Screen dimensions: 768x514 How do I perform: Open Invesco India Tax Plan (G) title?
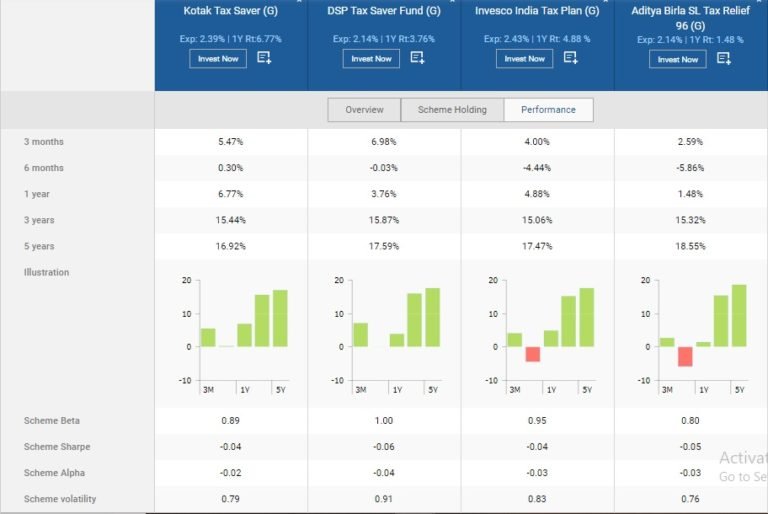pyautogui.click(x=537, y=11)
